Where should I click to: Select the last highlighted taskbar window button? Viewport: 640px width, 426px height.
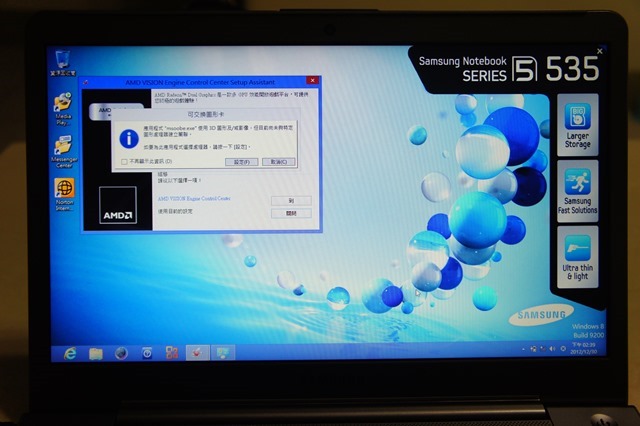point(223,353)
